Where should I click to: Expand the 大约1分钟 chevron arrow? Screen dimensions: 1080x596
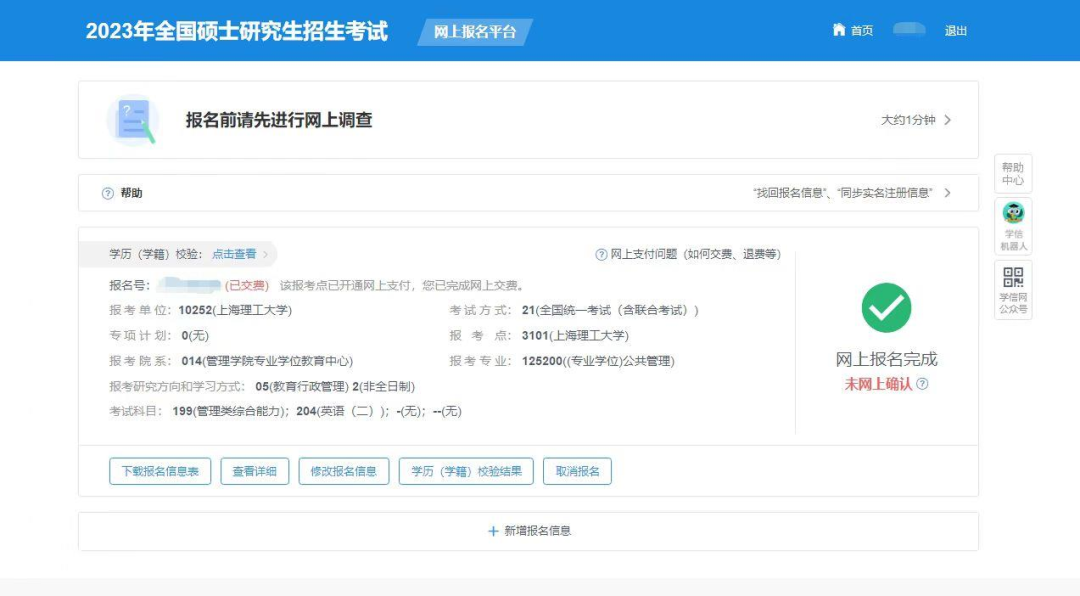[948, 120]
